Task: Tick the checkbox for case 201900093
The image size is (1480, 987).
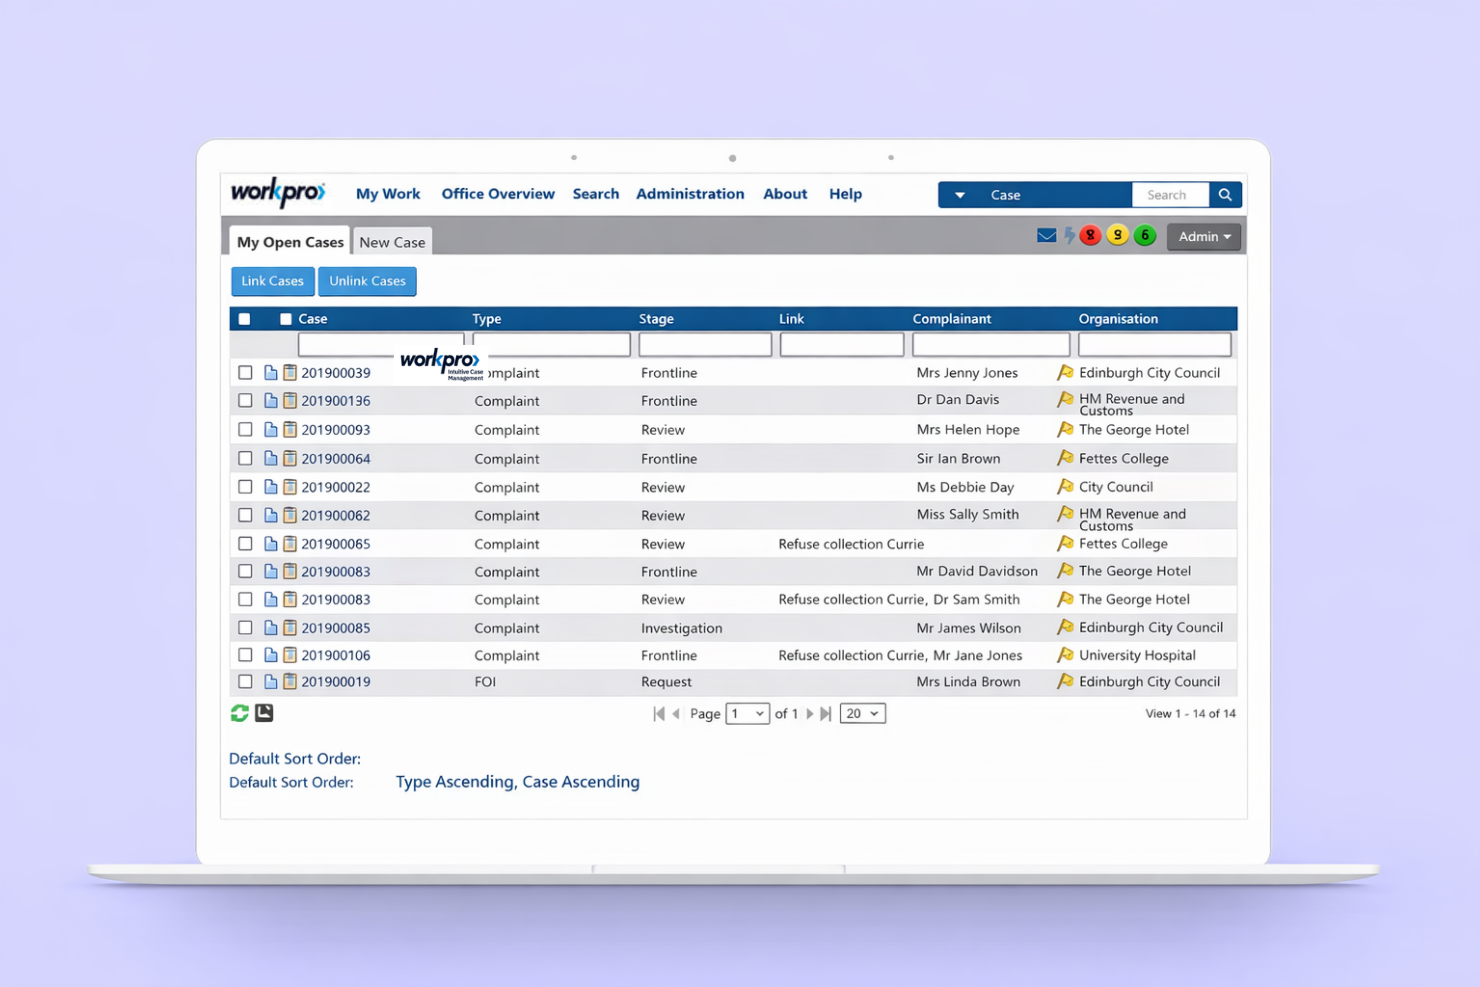Action: 245,429
